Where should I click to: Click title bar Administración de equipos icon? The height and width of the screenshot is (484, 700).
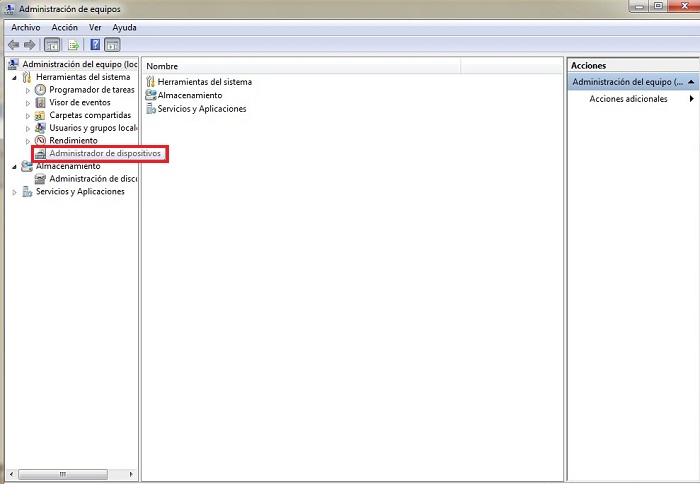(9, 8)
